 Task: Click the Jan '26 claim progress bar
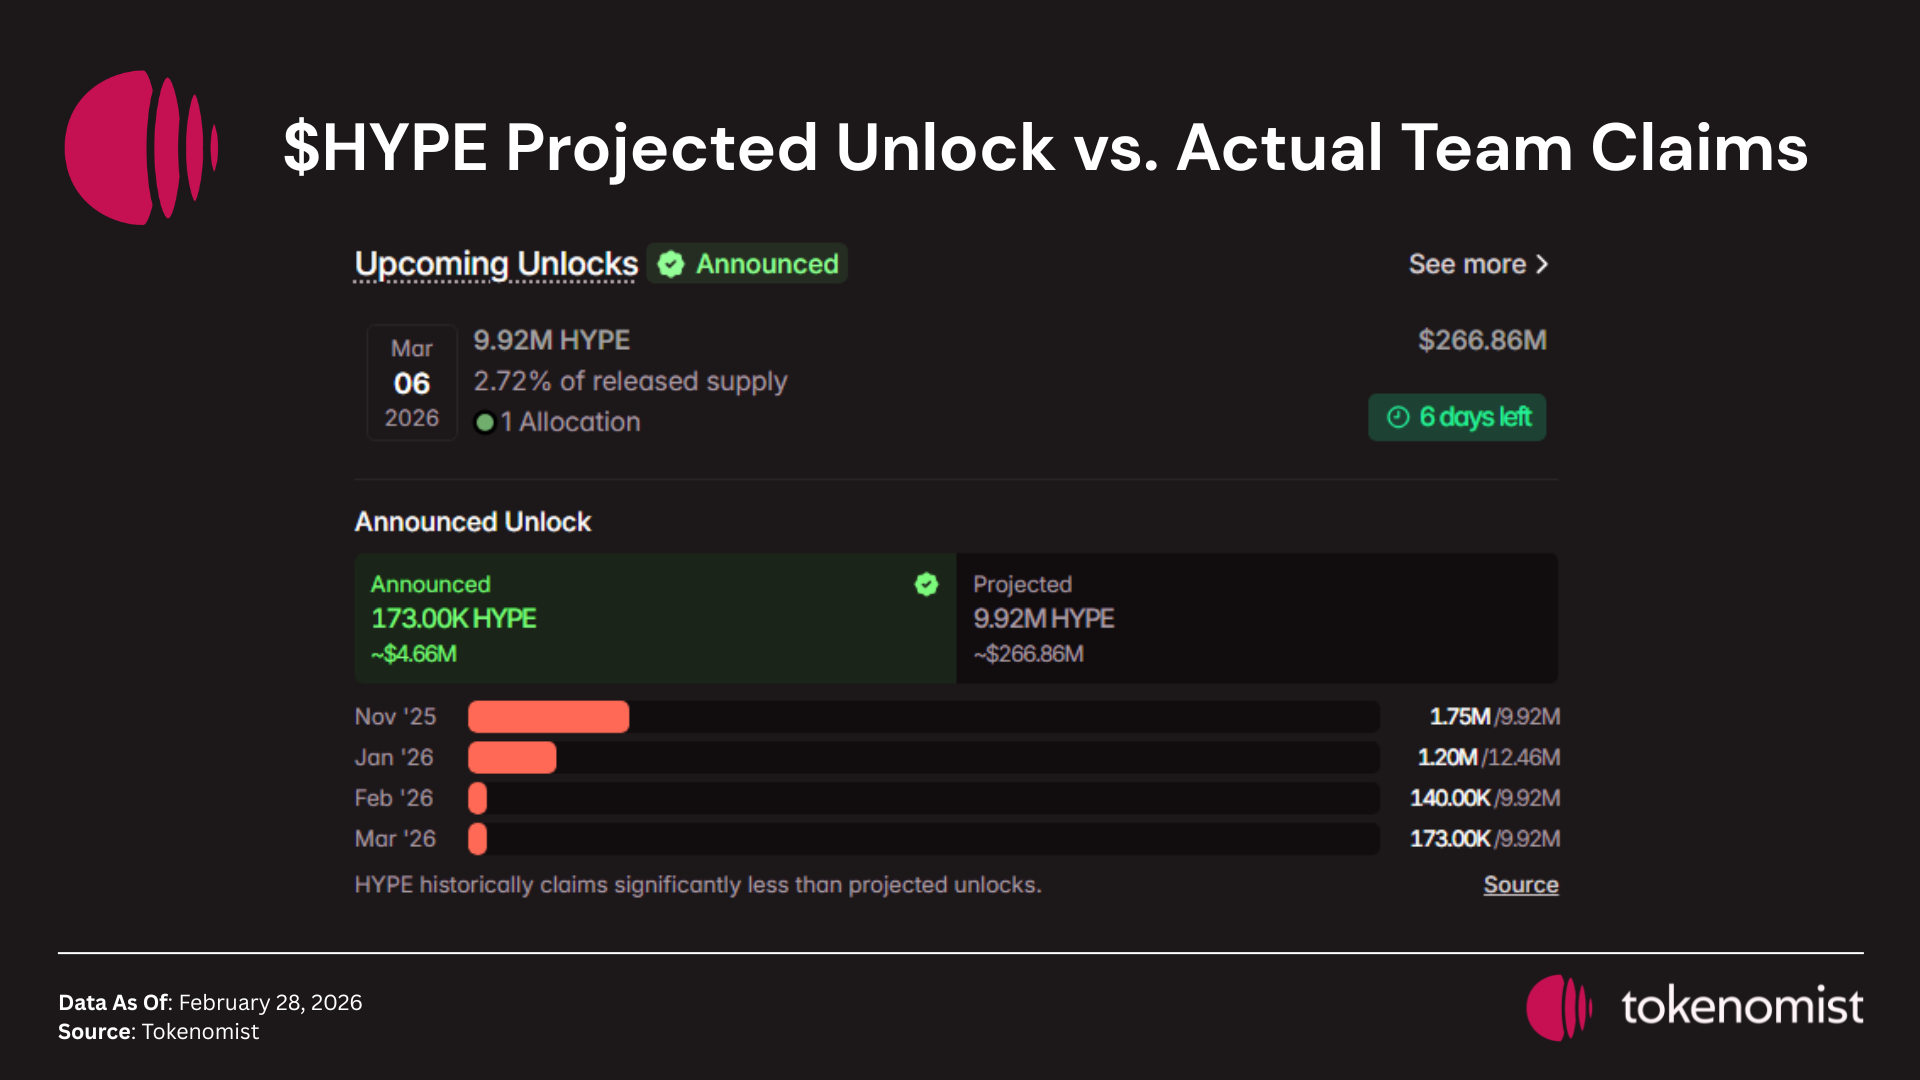(923, 758)
